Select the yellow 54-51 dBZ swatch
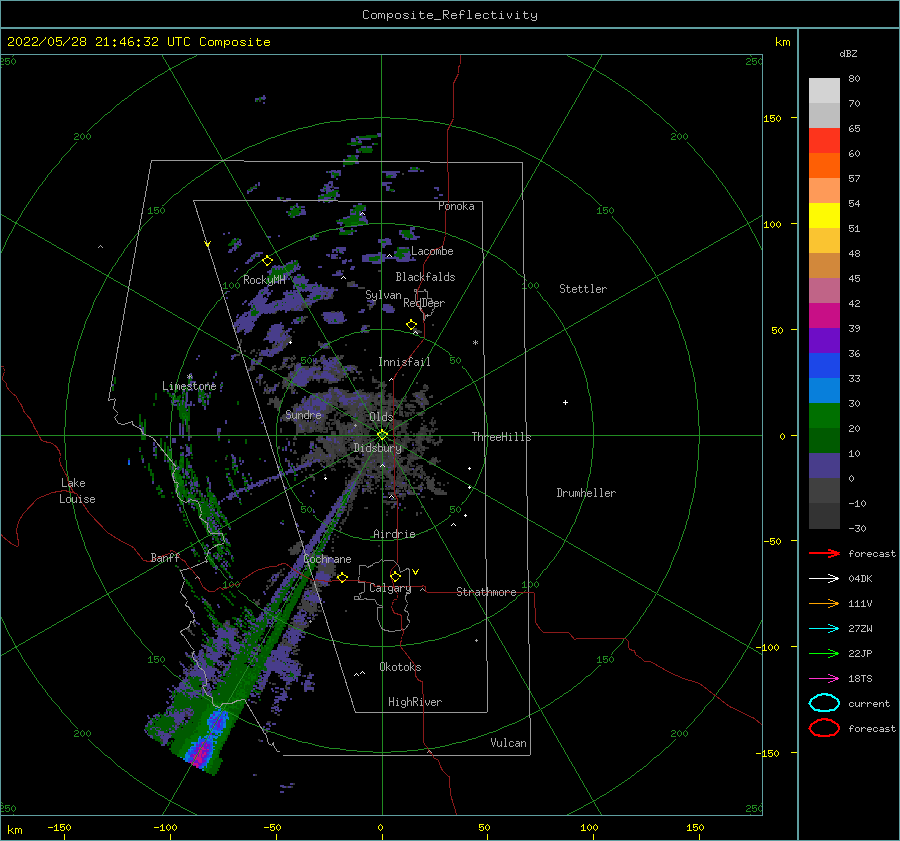 coord(824,216)
